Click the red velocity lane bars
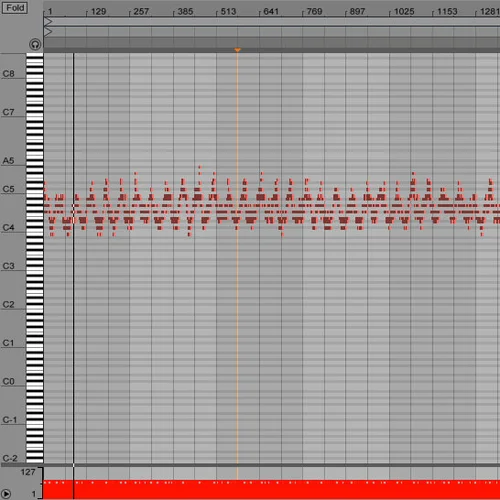500x500 pixels. click(x=272, y=490)
